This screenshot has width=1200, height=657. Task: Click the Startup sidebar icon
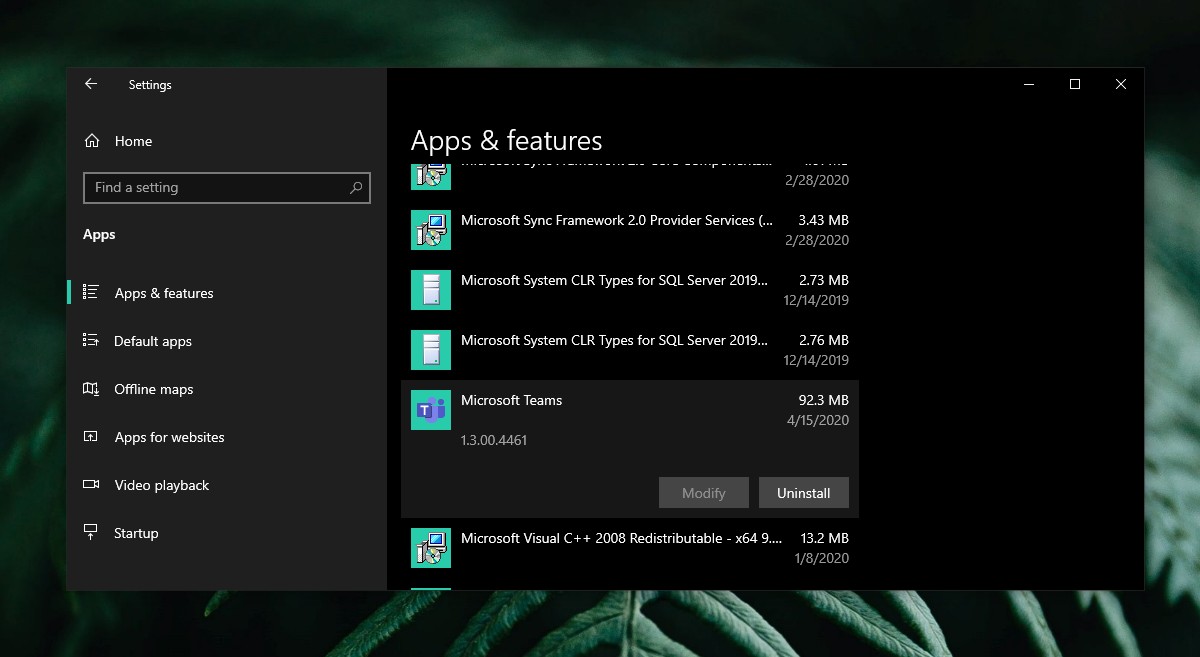pos(91,533)
